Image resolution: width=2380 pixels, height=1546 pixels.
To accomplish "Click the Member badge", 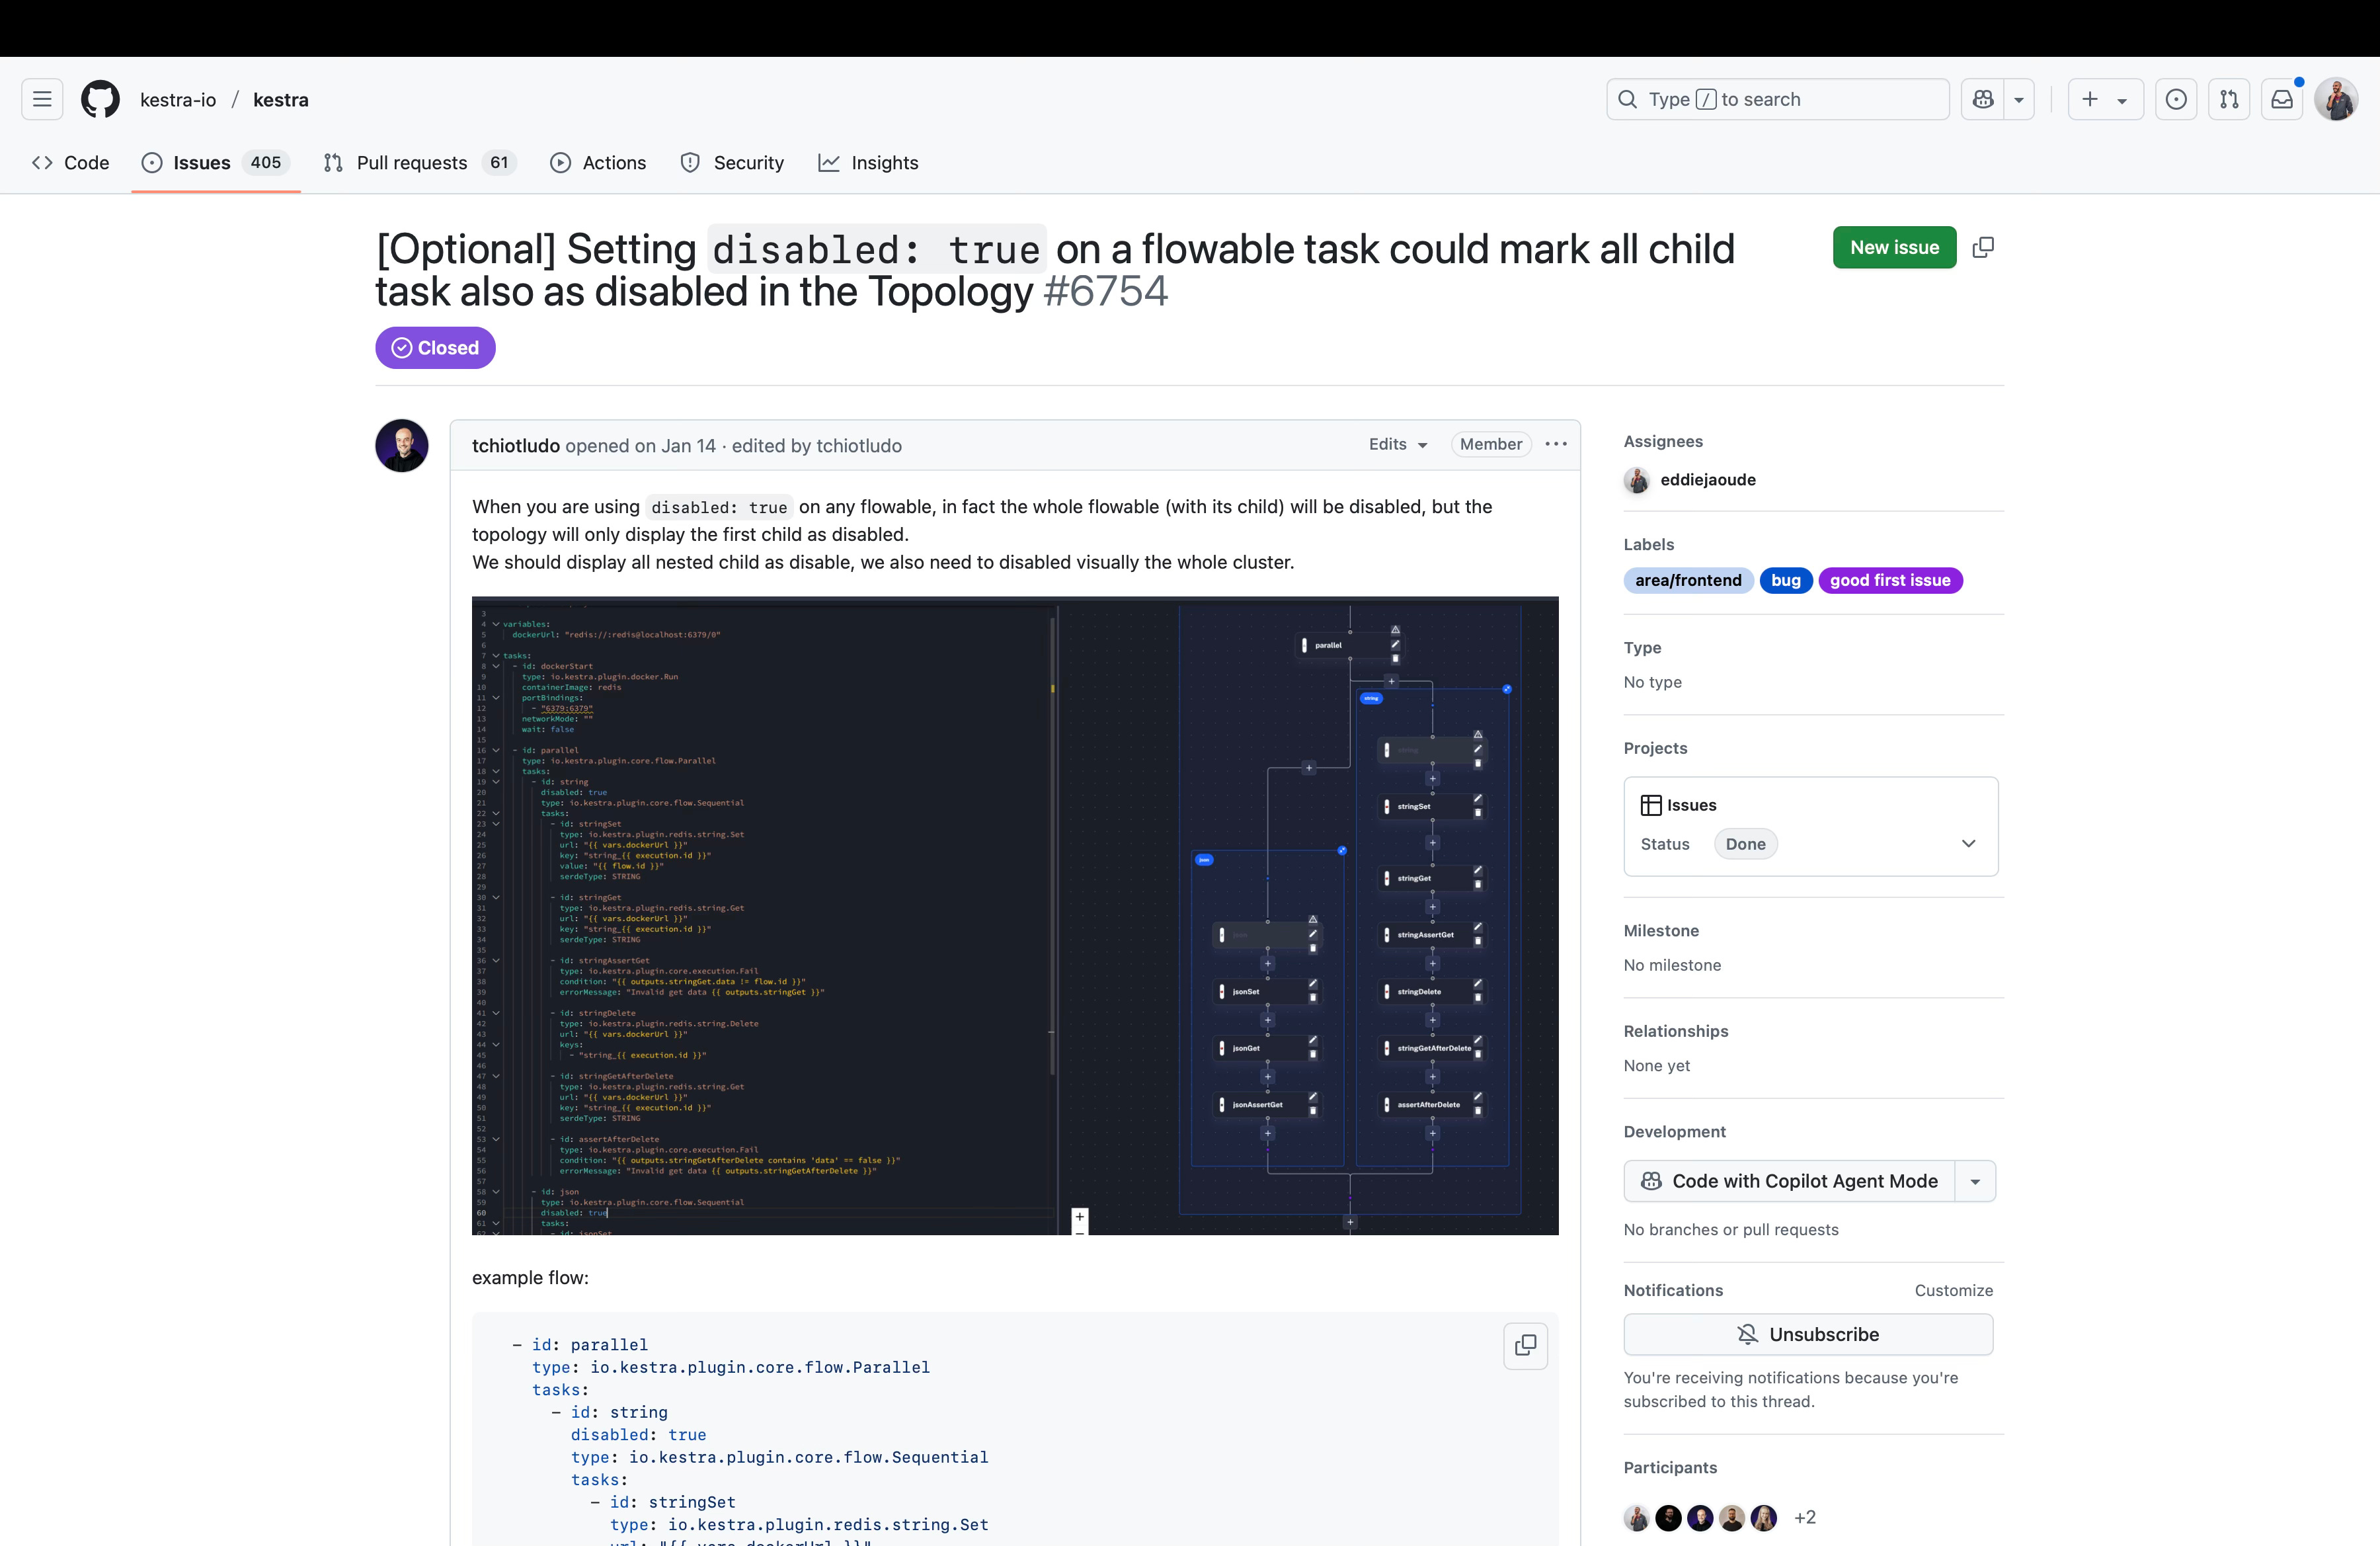I will [x=1490, y=444].
